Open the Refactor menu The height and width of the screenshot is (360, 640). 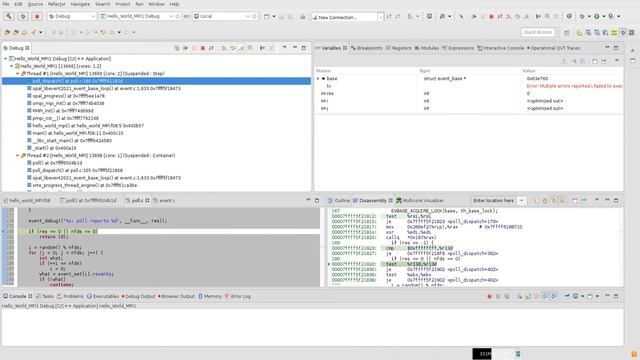tap(57, 4)
